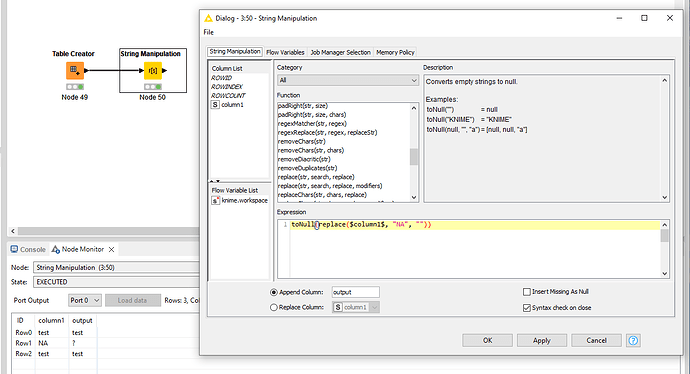Click the output column header in table
Viewport: 690px width, 374px height.
pyautogui.click(x=82, y=320)
